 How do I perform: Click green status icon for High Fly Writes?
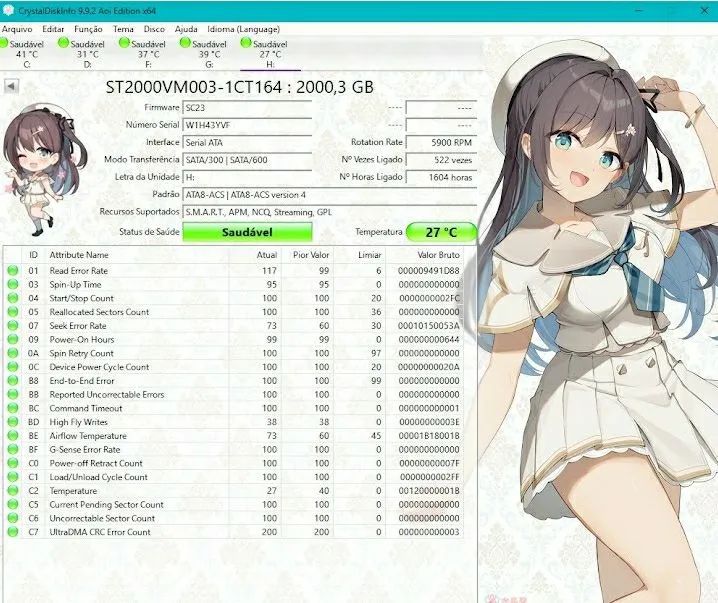click(x=13, y=422)
